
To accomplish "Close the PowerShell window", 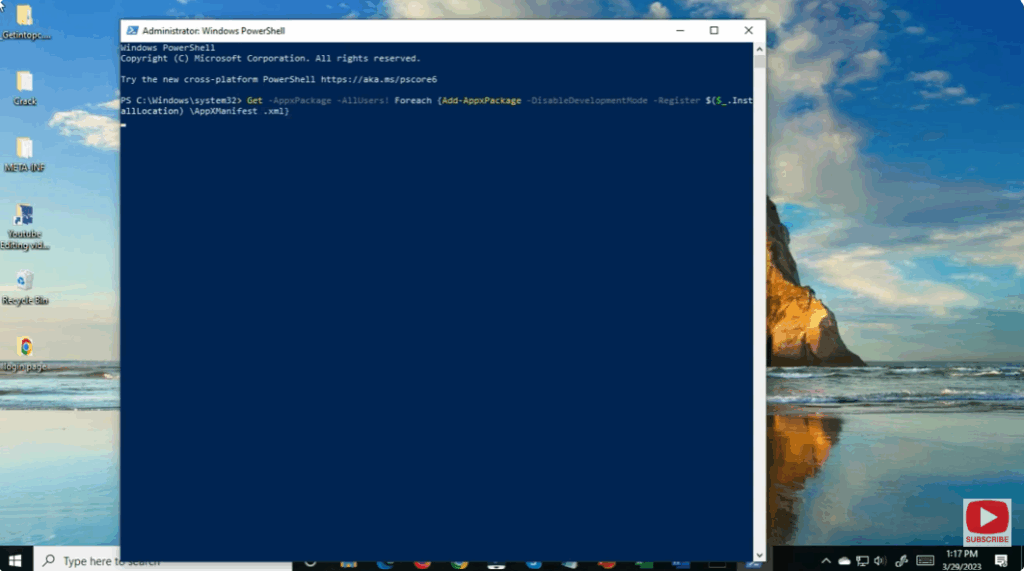I will tap(748, 31).
